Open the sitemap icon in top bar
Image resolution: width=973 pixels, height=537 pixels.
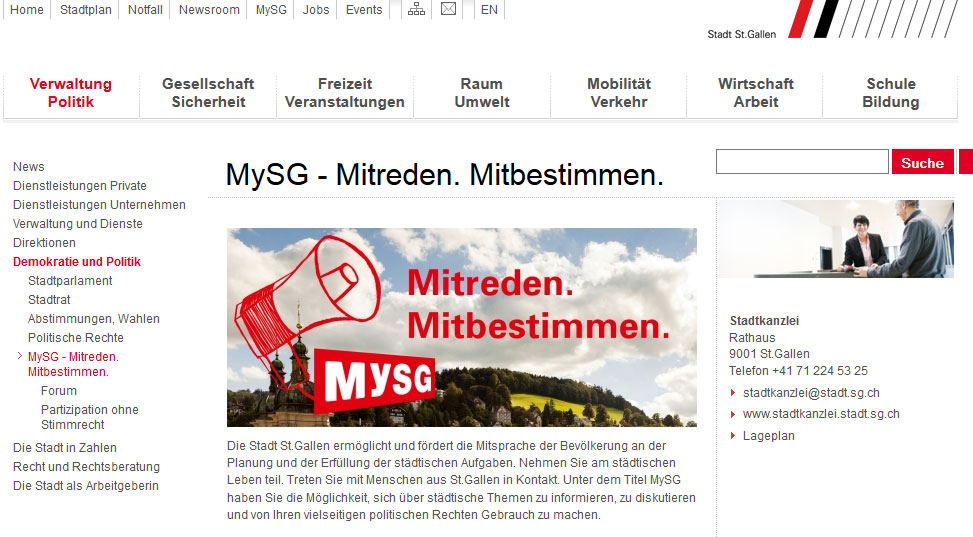[x=416, y=9]
